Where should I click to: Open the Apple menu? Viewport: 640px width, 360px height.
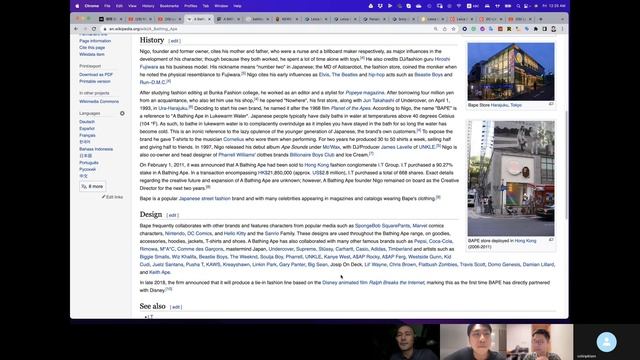pos(77,6)
